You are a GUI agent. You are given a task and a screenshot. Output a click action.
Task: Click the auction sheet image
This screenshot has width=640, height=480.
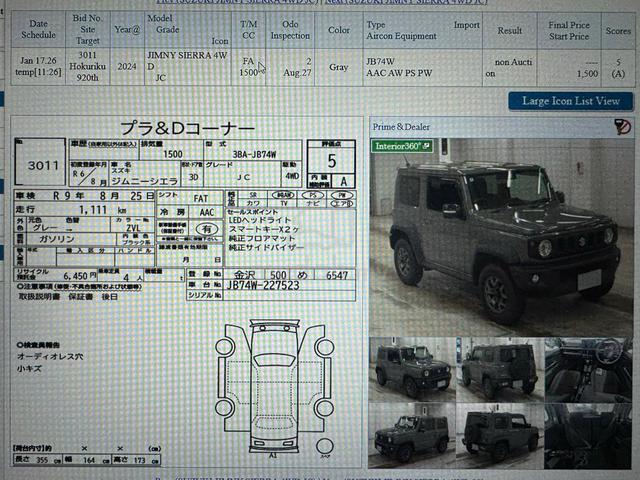point(186,291)
